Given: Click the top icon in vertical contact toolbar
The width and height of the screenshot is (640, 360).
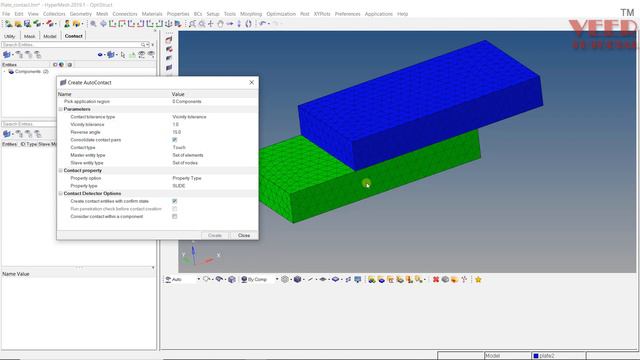Looking at the screenshot, I should [x=169, y=40].
